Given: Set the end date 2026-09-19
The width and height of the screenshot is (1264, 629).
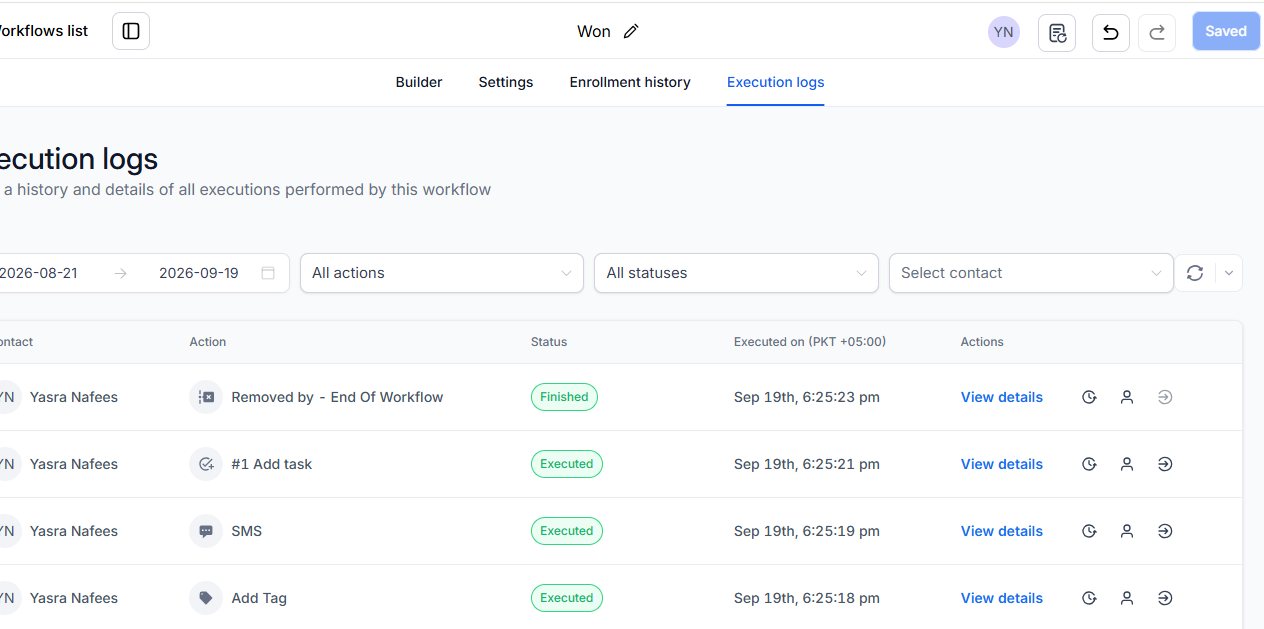Looking at the screenshot, I should [x=199, y=273].
